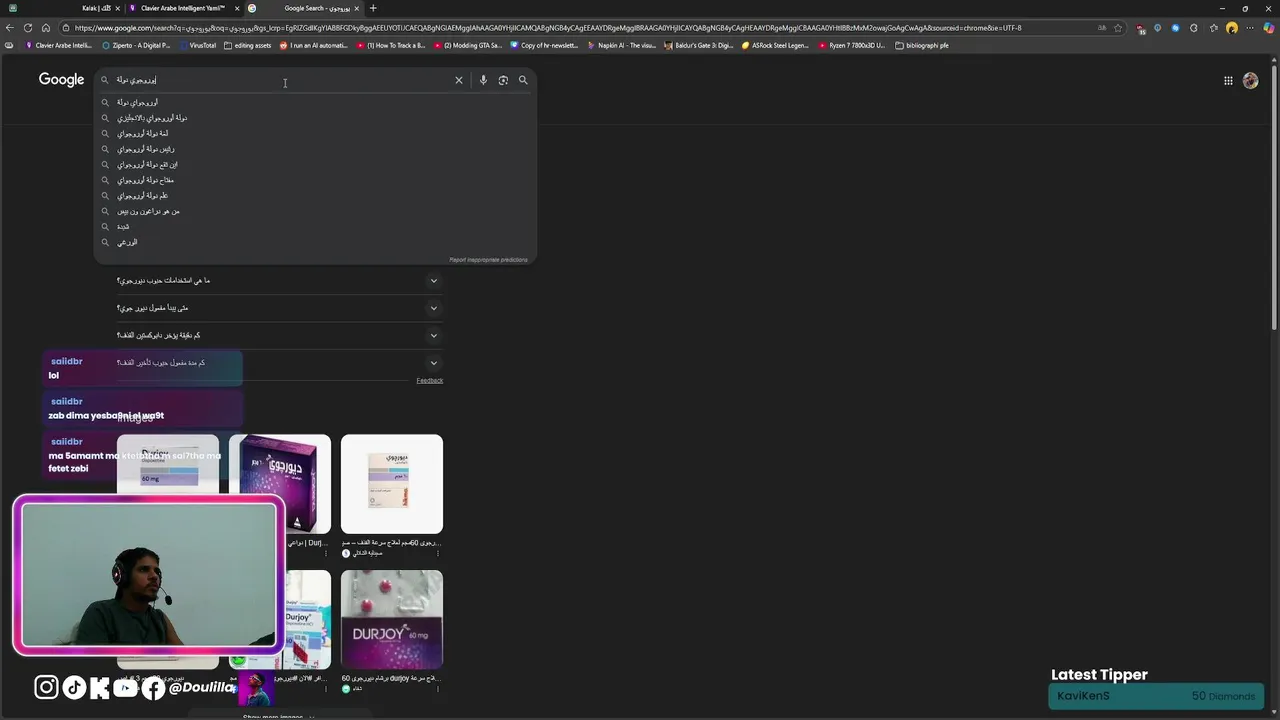Viewport: 1280px width, 720px height.
Task: Open the Modding GTA Sa... bookmark
Action: coord(468,45)
